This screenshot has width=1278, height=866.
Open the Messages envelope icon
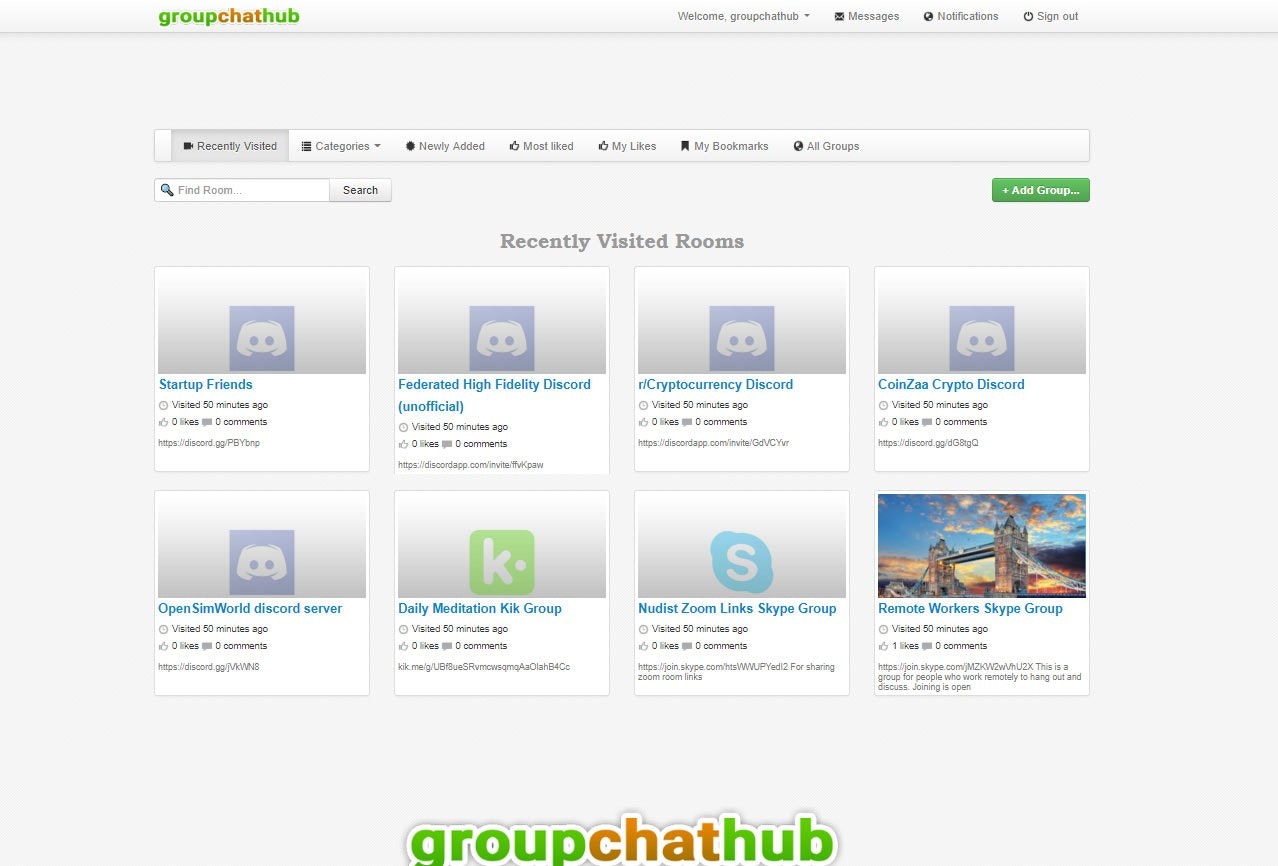pyautogui.click(x=838, y=16)
